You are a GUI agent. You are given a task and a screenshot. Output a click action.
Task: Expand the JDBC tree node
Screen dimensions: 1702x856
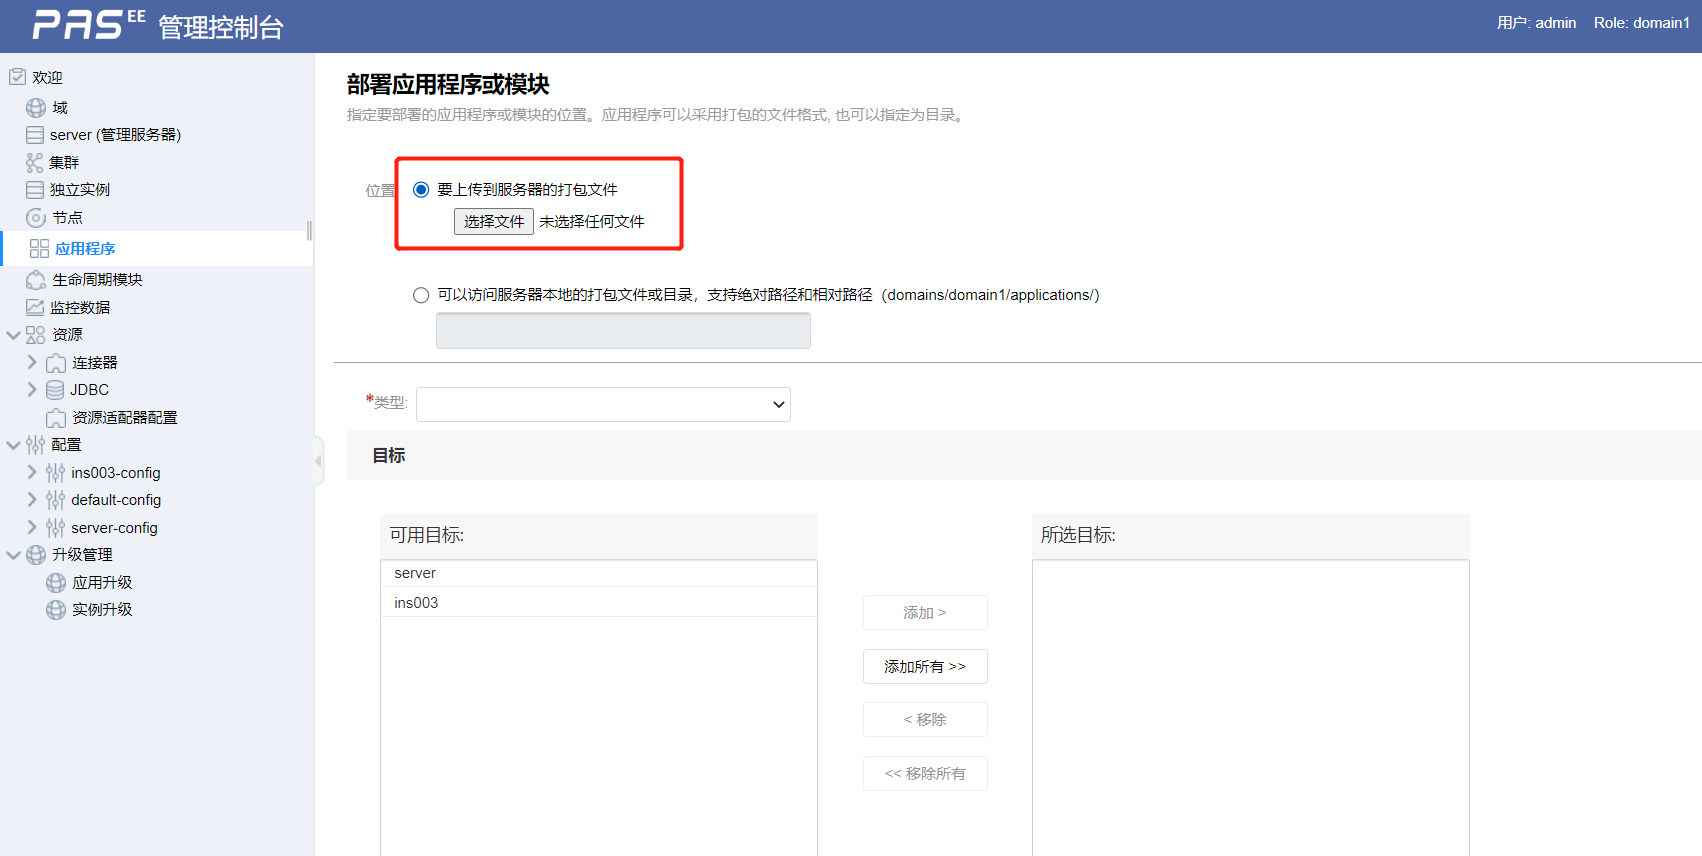coord(32,389)
